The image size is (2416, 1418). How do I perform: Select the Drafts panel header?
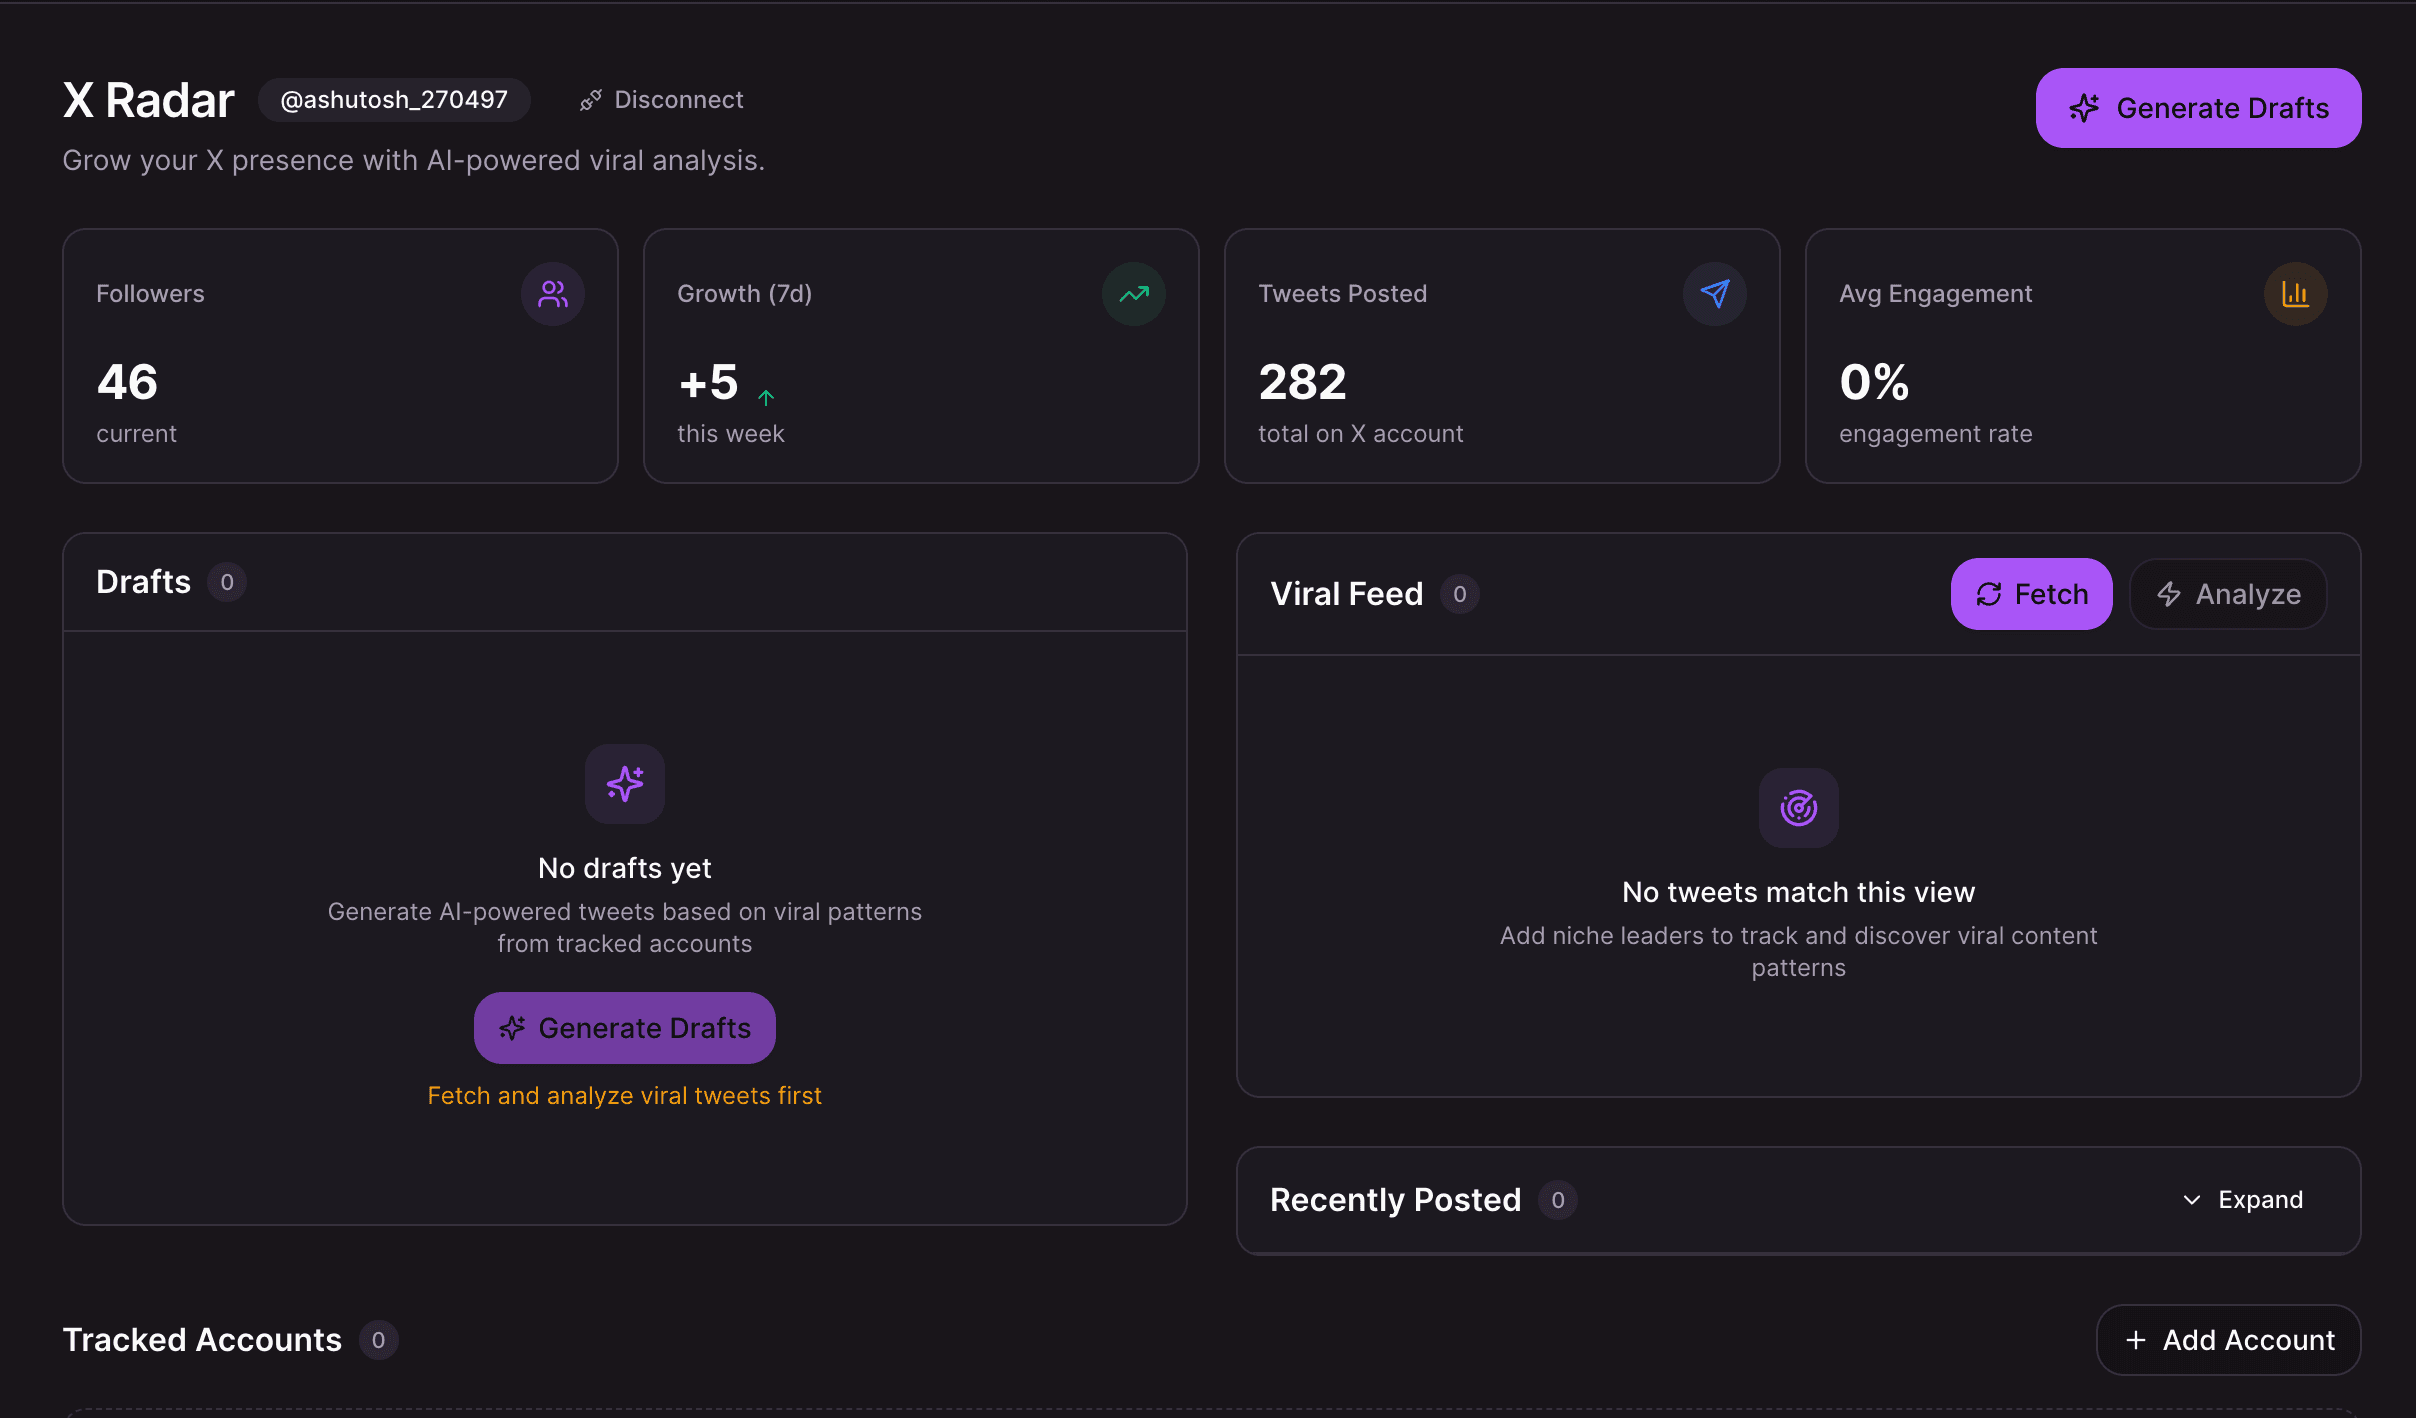click(143, 581)
